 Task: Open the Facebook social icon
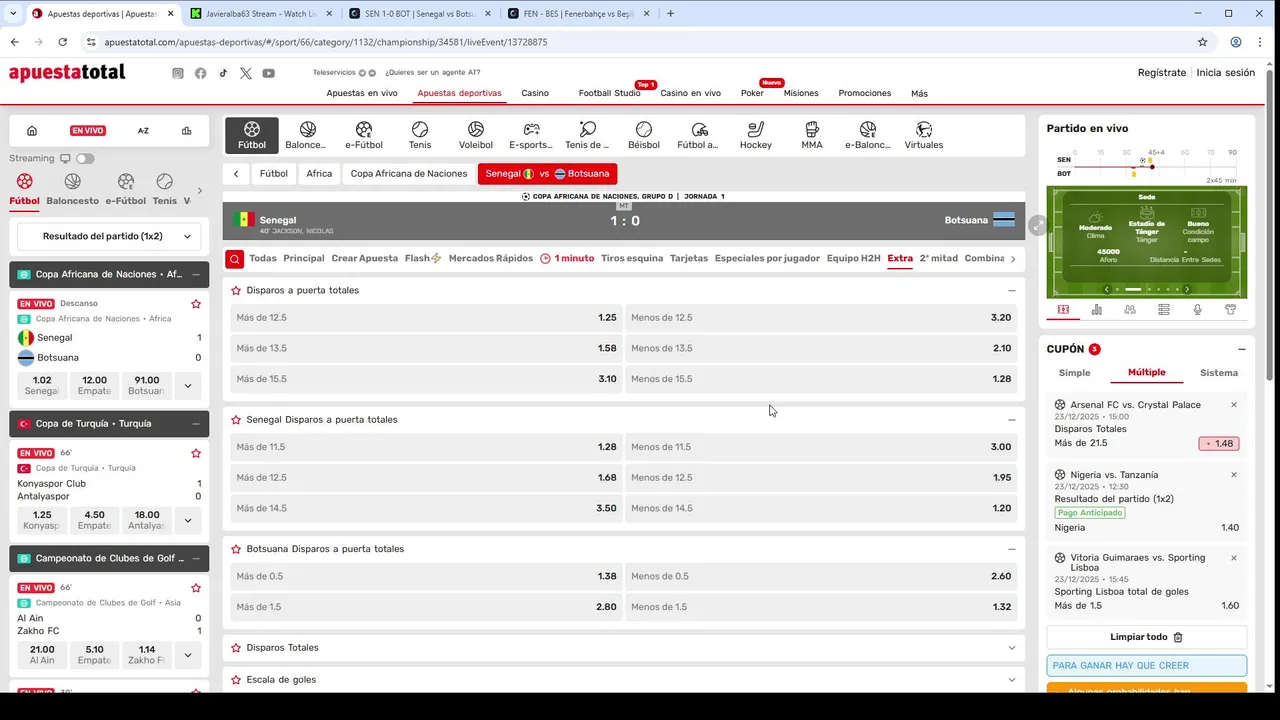pos(201,73)
